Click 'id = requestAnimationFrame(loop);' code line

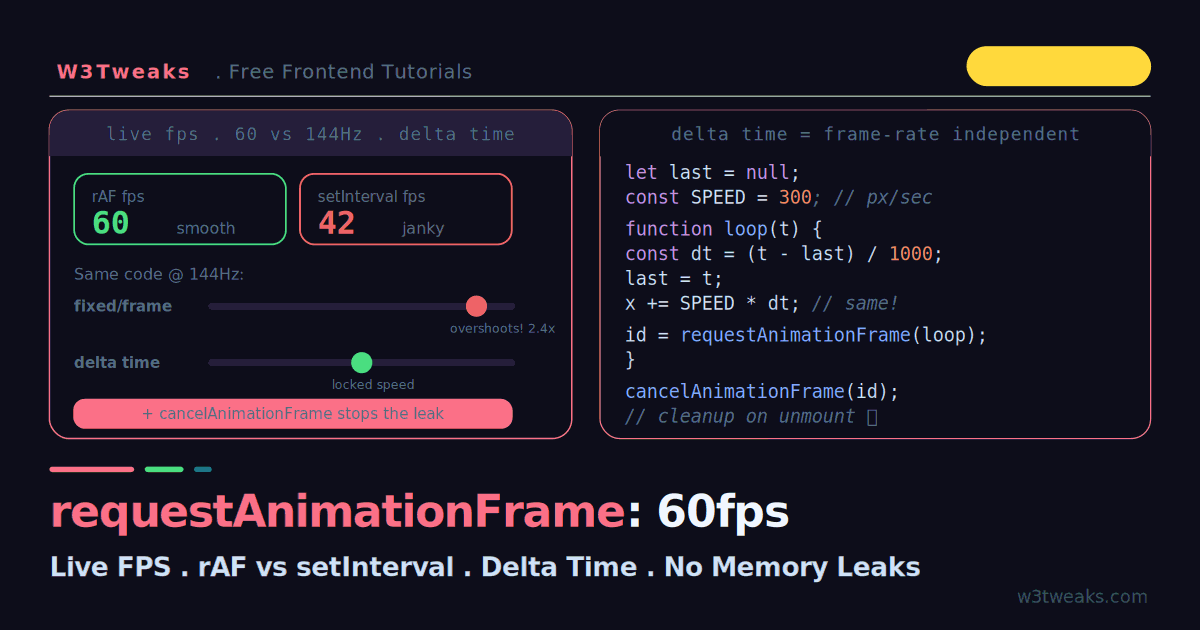tap(806, 335)
